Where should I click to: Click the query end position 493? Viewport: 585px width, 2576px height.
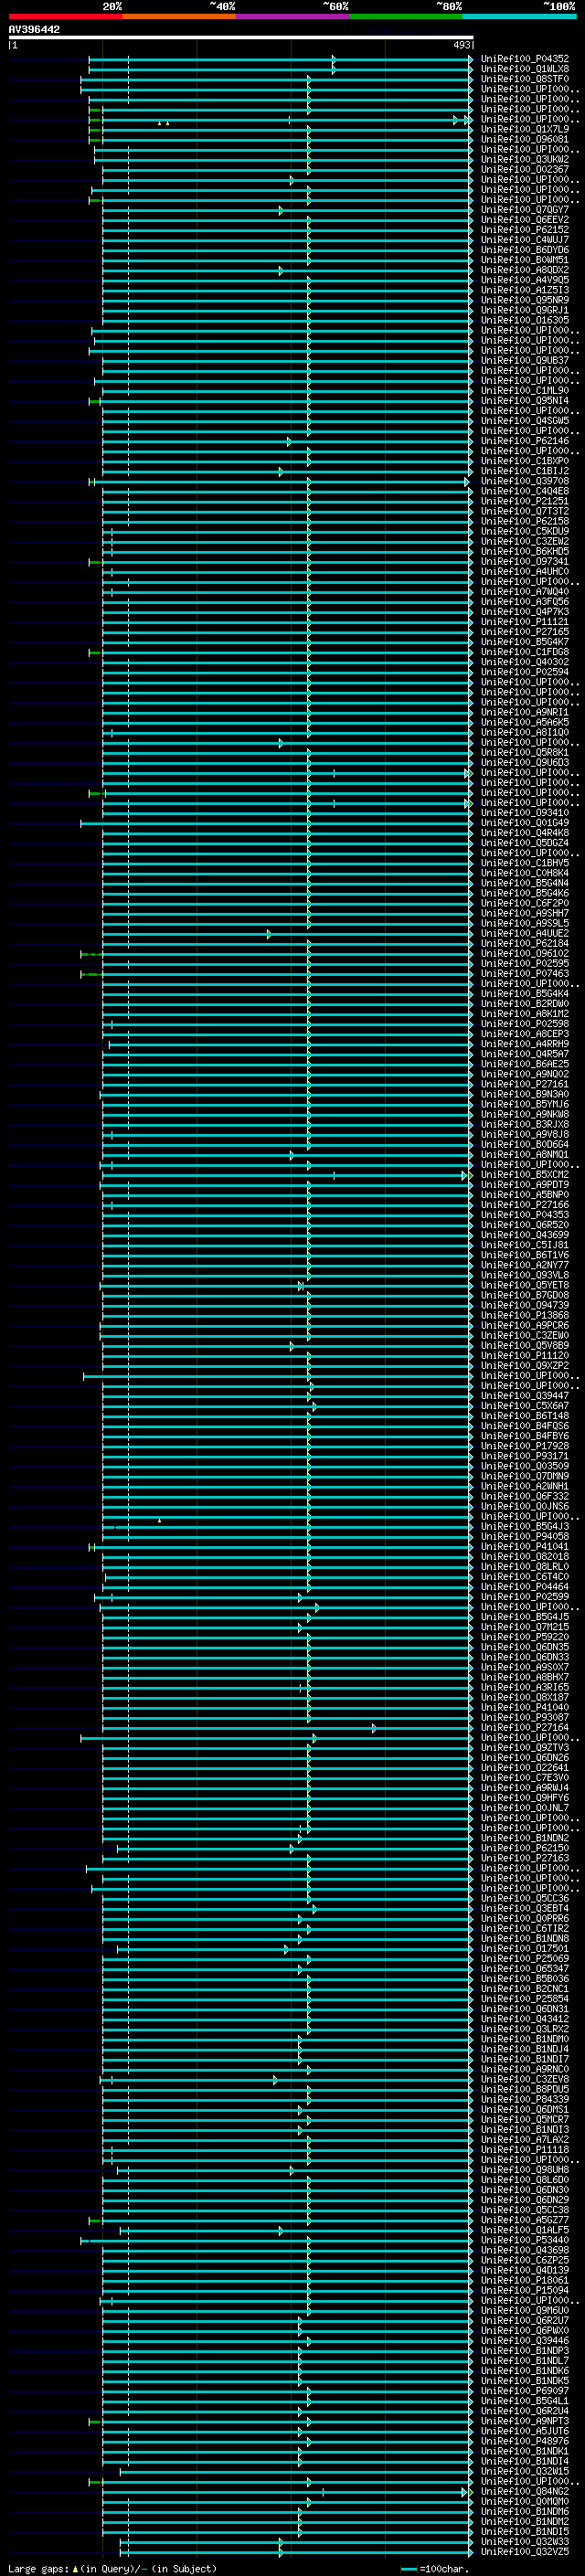click(x=462, y=45)
